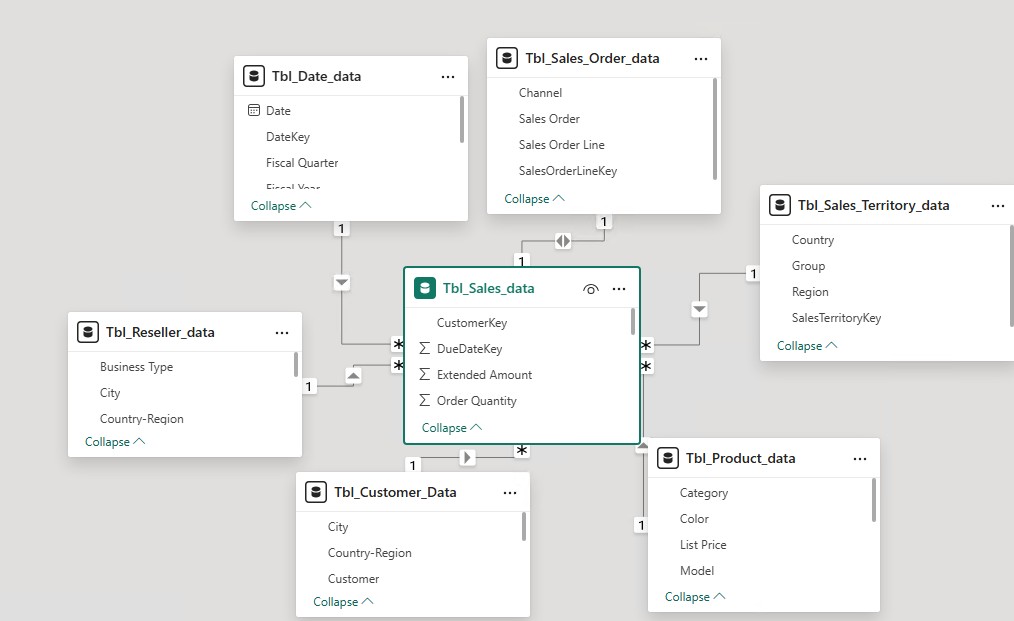The image size is (1014, 621).
Task: Click the Tbl_Sales_Territory_data database icon
Action: (779, 205)
